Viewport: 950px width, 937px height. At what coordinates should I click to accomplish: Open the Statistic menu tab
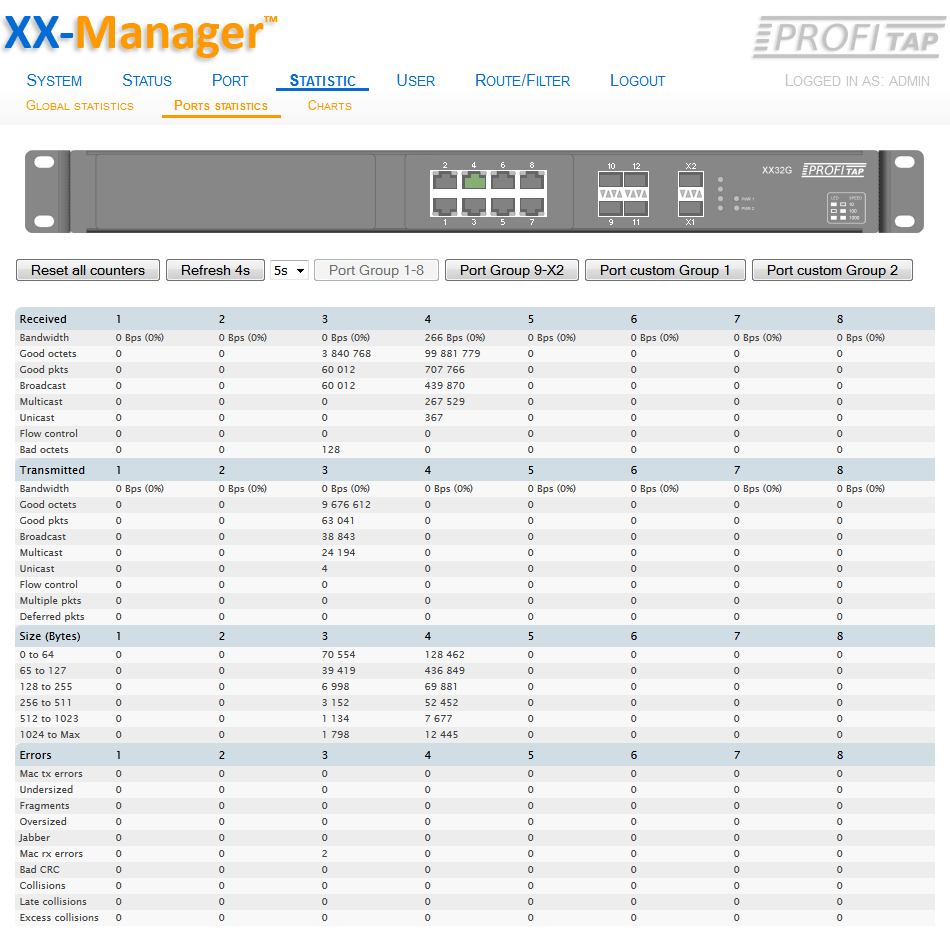click(x=322, y=81)
